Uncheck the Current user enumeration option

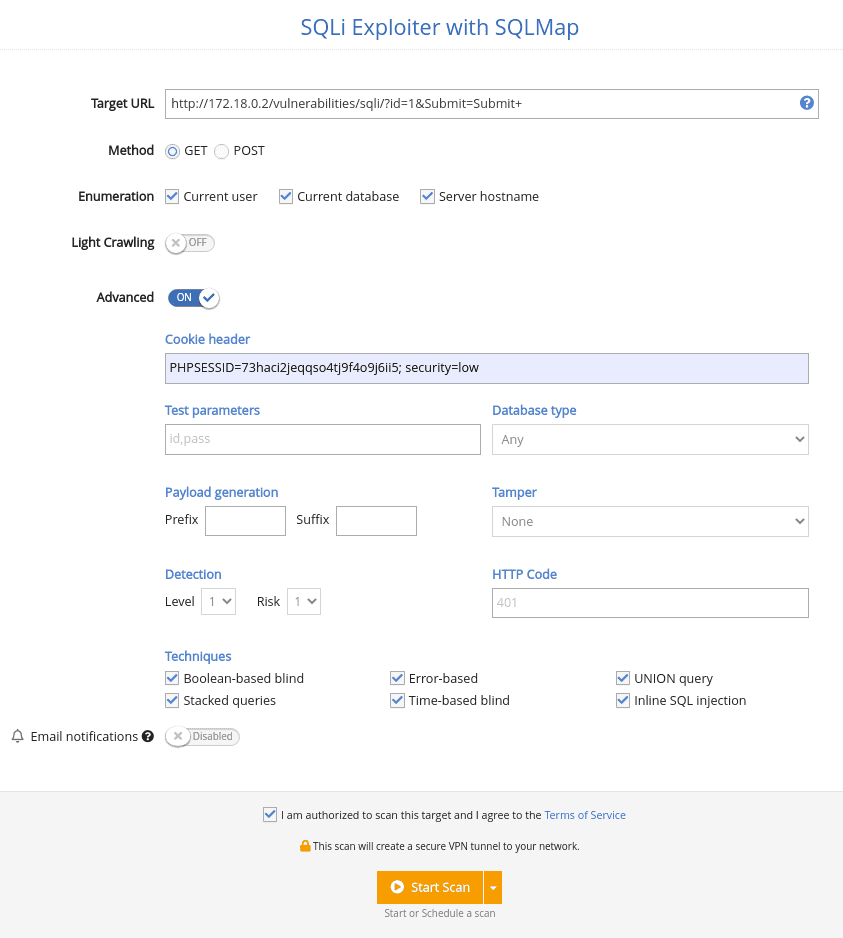point(171,196)
